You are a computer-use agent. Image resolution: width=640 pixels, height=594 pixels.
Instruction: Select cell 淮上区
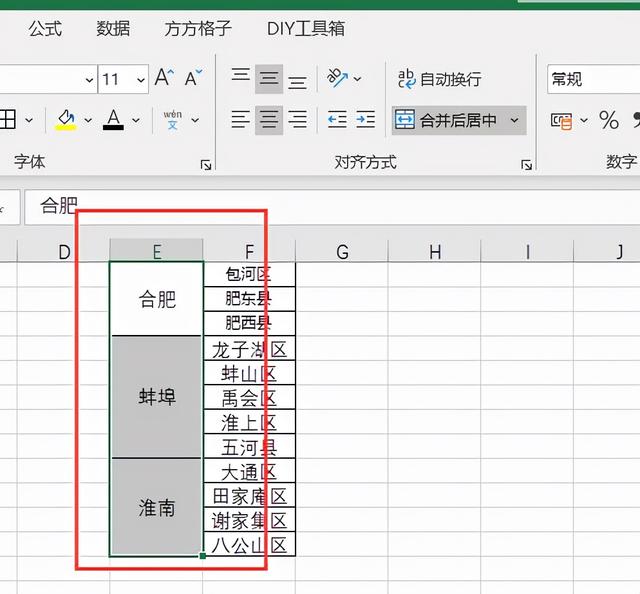pos(249,422)
